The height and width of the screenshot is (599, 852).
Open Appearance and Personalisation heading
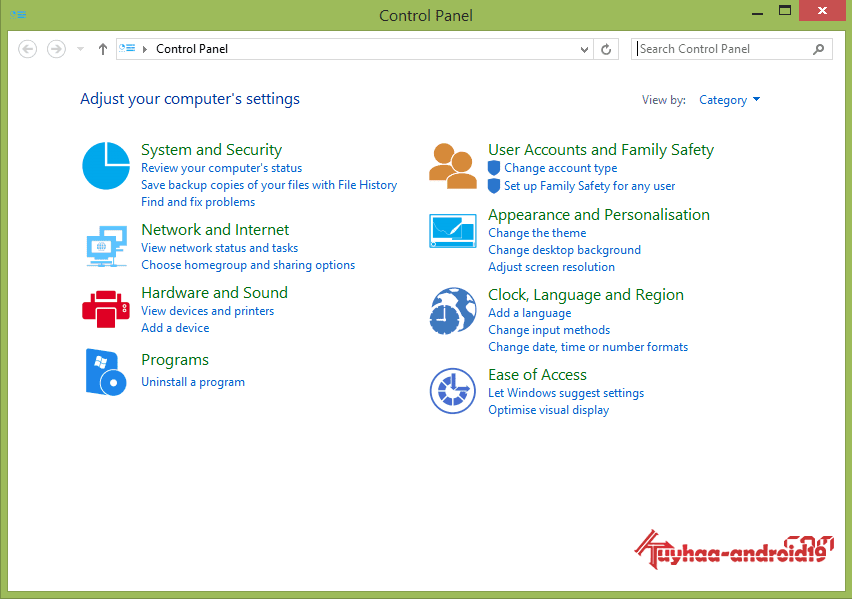pos(599,215)
